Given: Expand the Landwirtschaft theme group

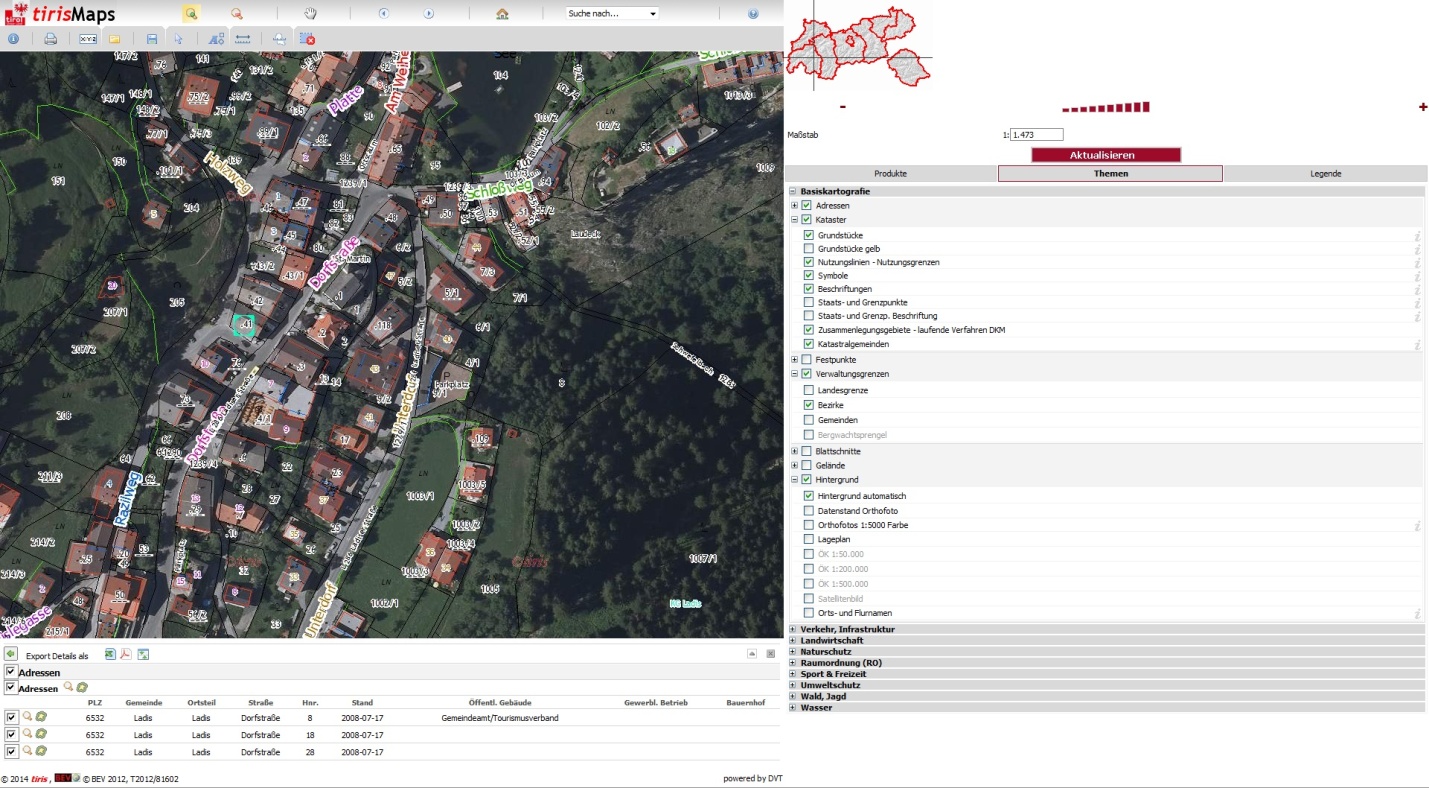Looking at the screenshot, I should coord(793,640).
